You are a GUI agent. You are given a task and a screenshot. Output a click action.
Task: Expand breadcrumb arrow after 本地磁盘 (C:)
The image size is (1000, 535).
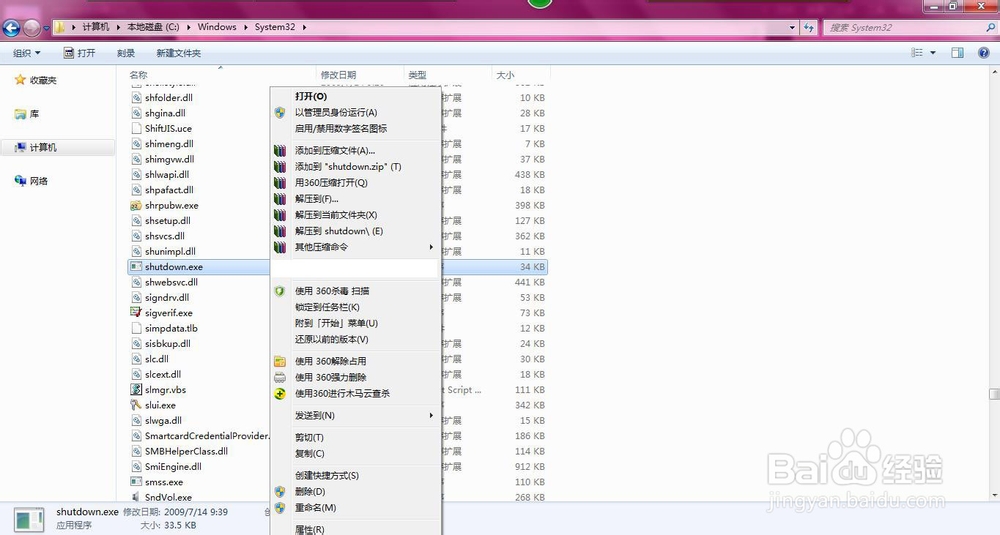(x=188, y=27)
